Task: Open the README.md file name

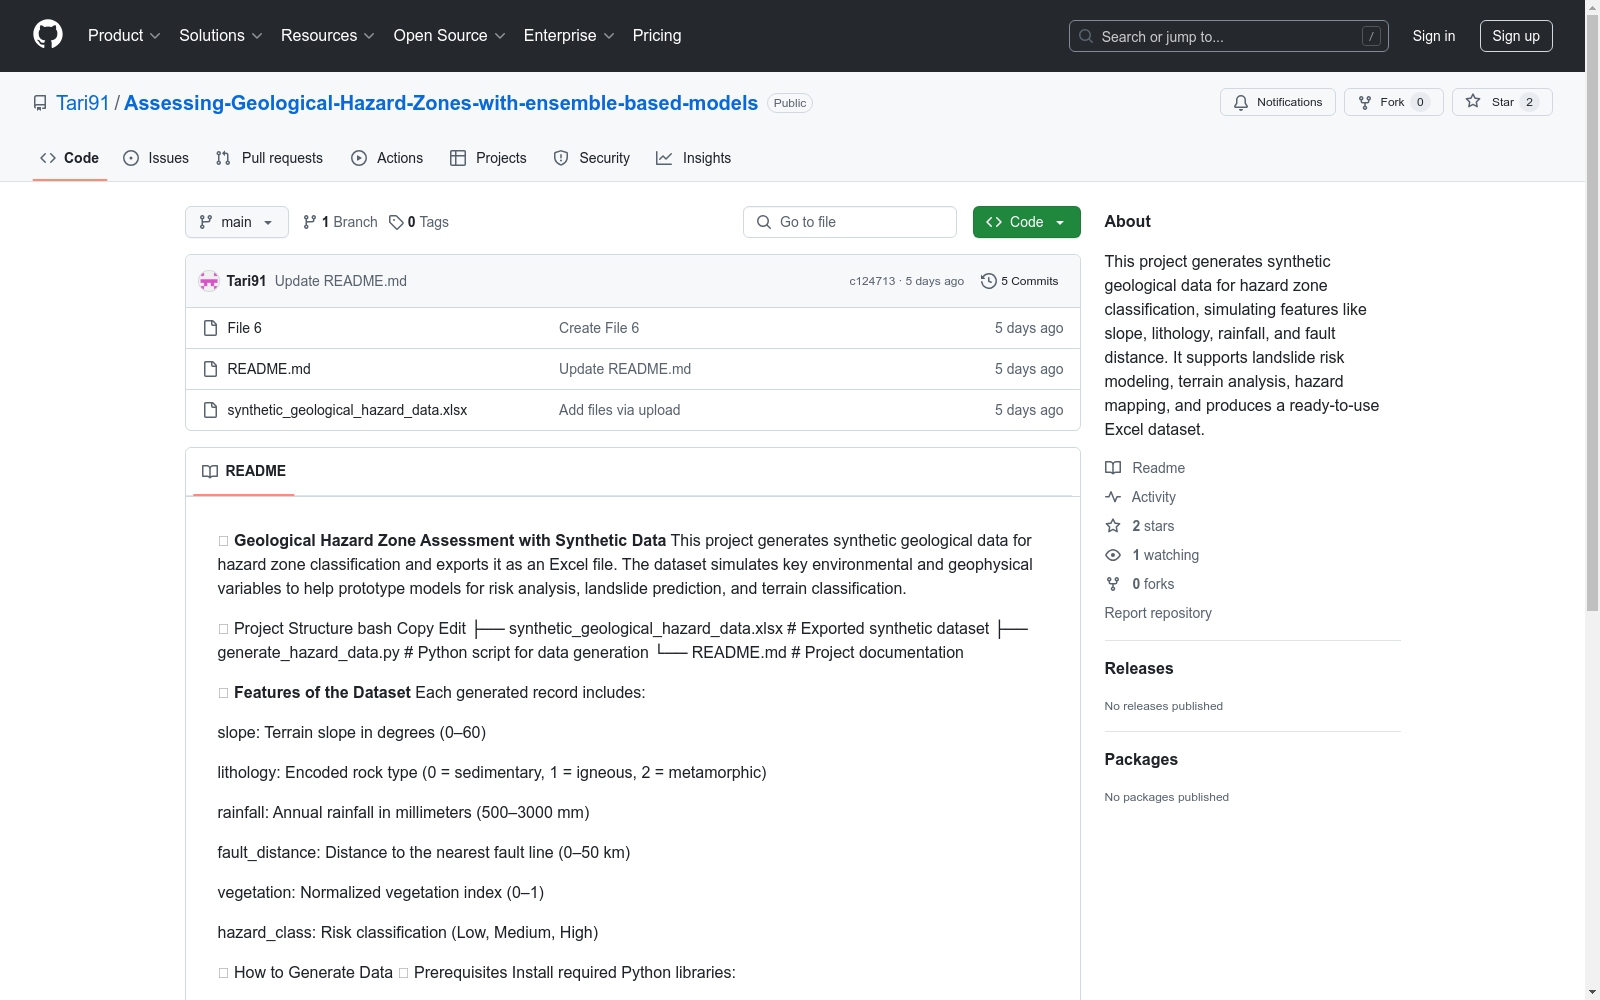Action: 269,369
